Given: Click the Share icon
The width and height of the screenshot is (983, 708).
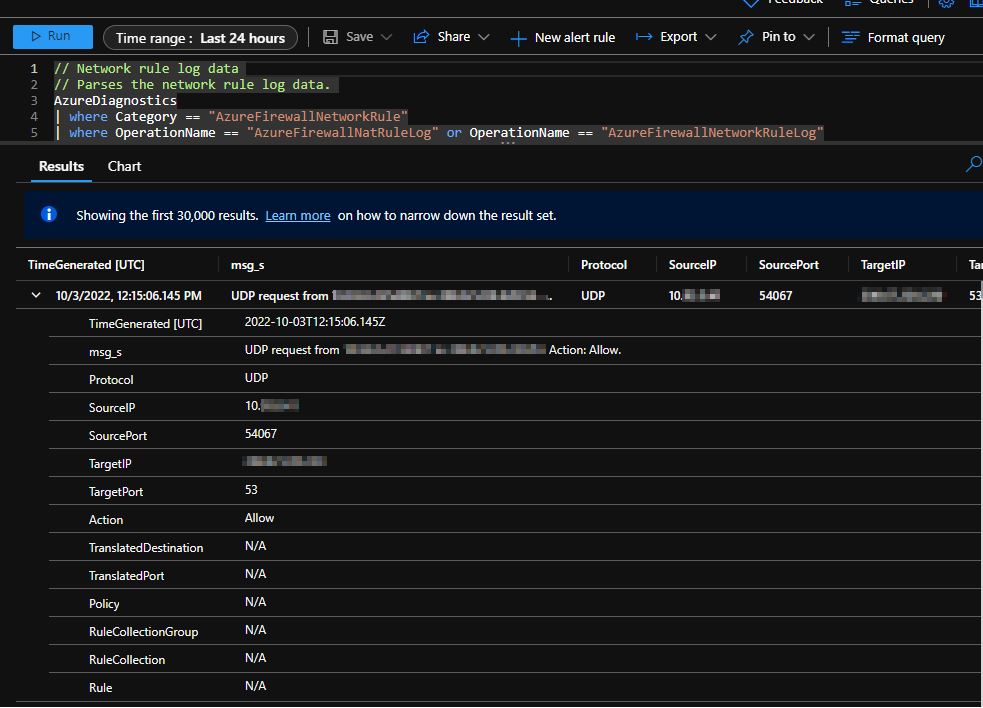Looking at the screenshot, I should pyautogui.click(x=421, y=37).
